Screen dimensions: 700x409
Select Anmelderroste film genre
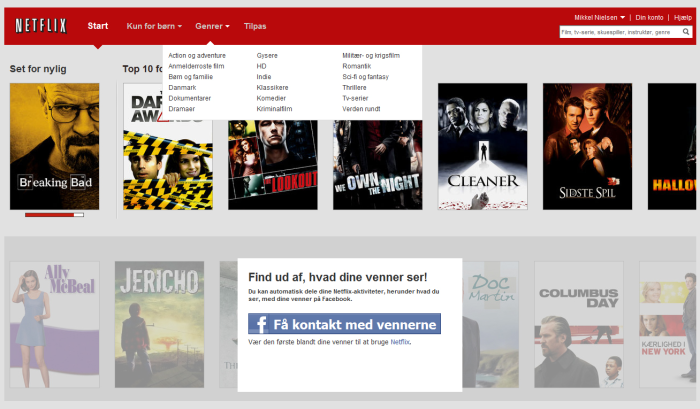pyautogui.click(x=196, y=66)
